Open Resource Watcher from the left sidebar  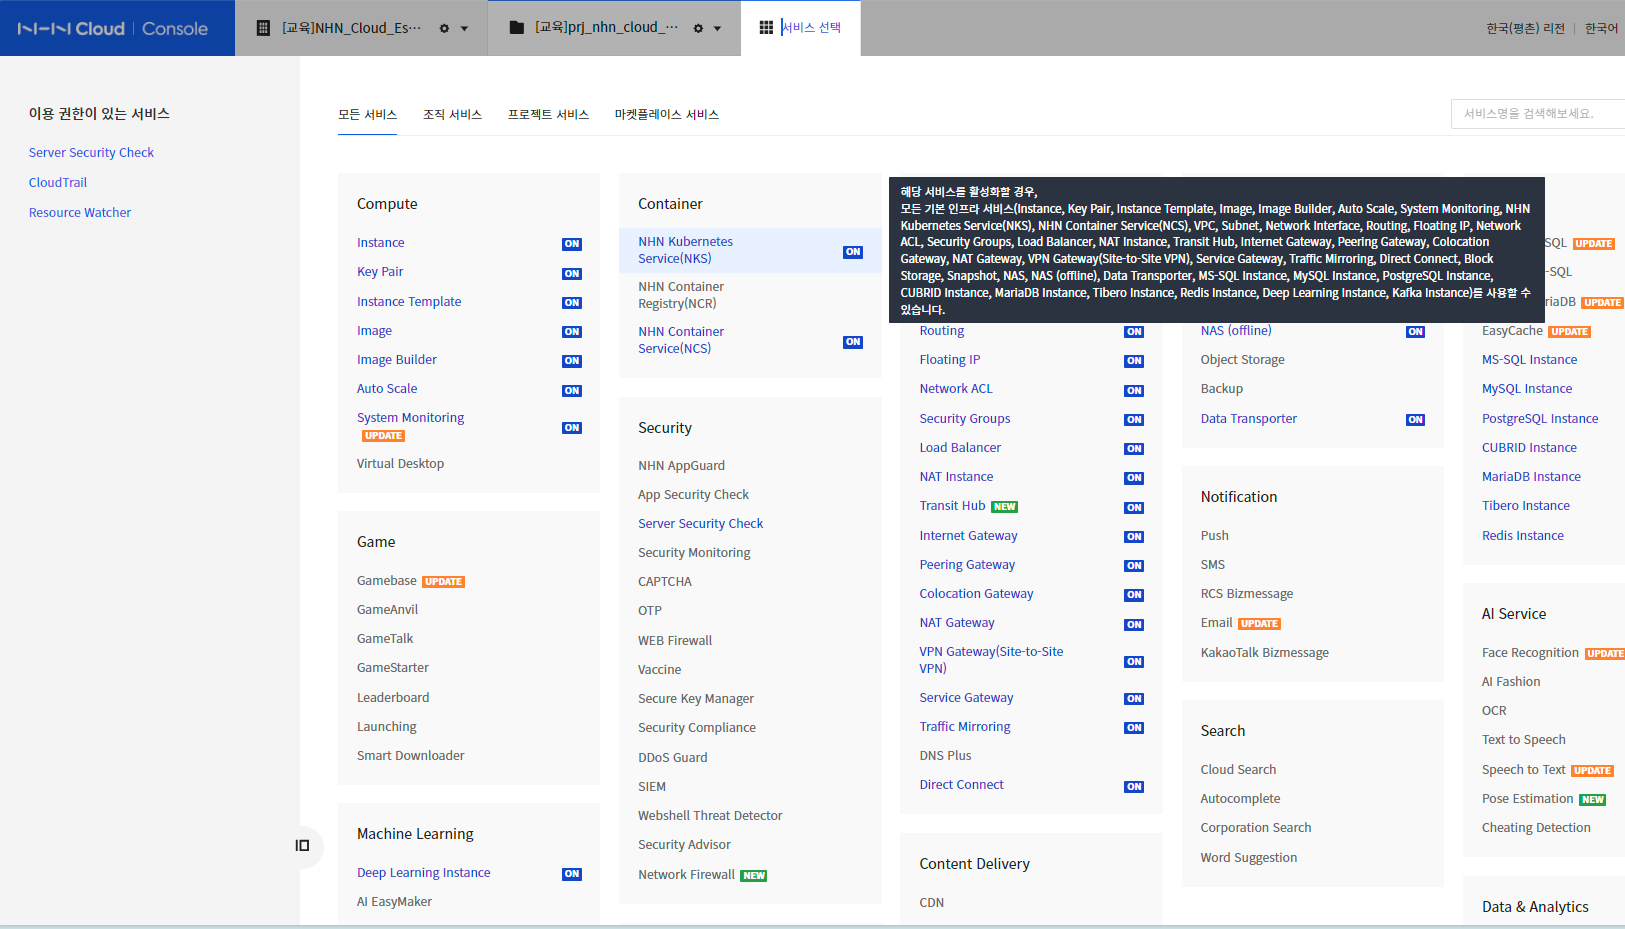[x=80, y=213]
